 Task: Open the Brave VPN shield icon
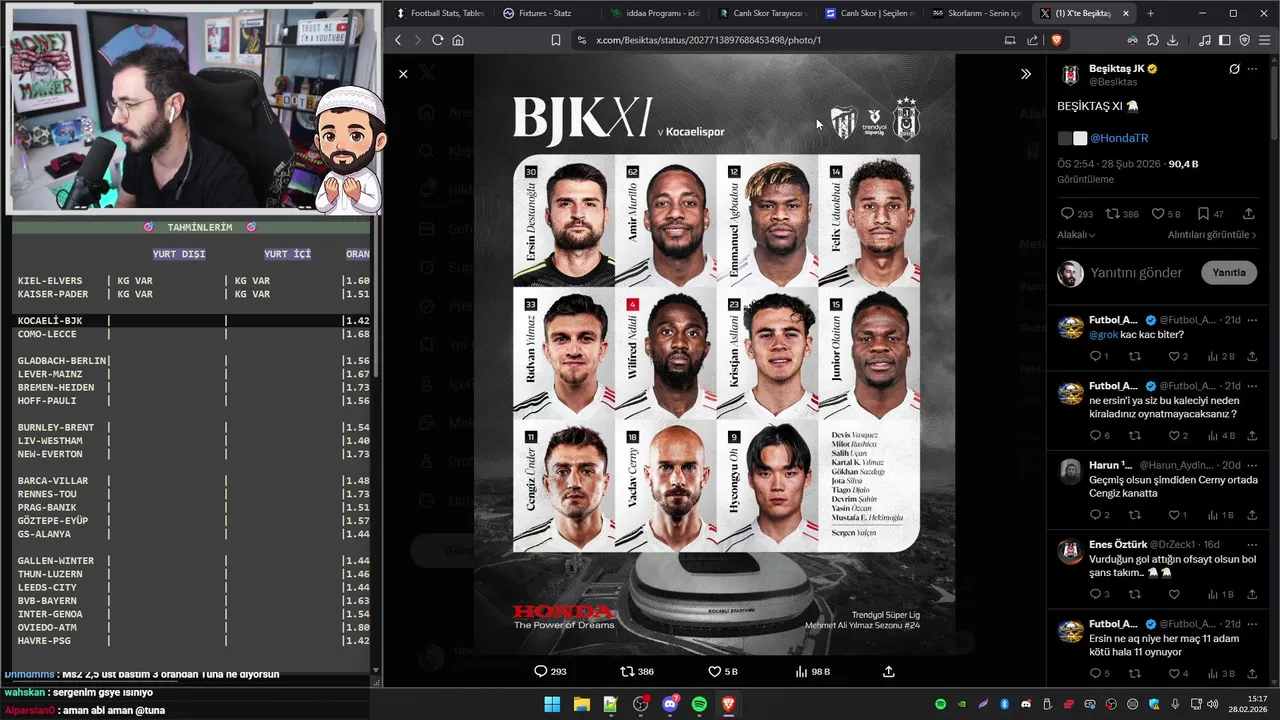(x=1245, y=40)
